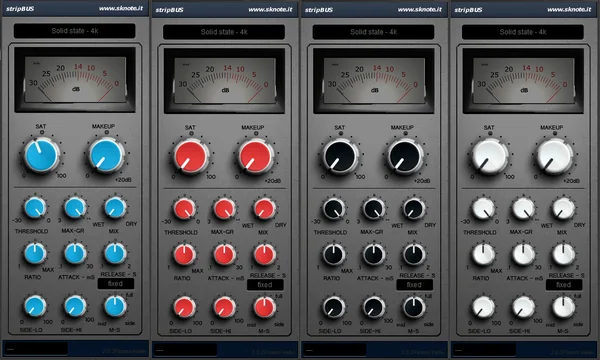
Task: Click the white MAX-GR knob
Action: 523,209
